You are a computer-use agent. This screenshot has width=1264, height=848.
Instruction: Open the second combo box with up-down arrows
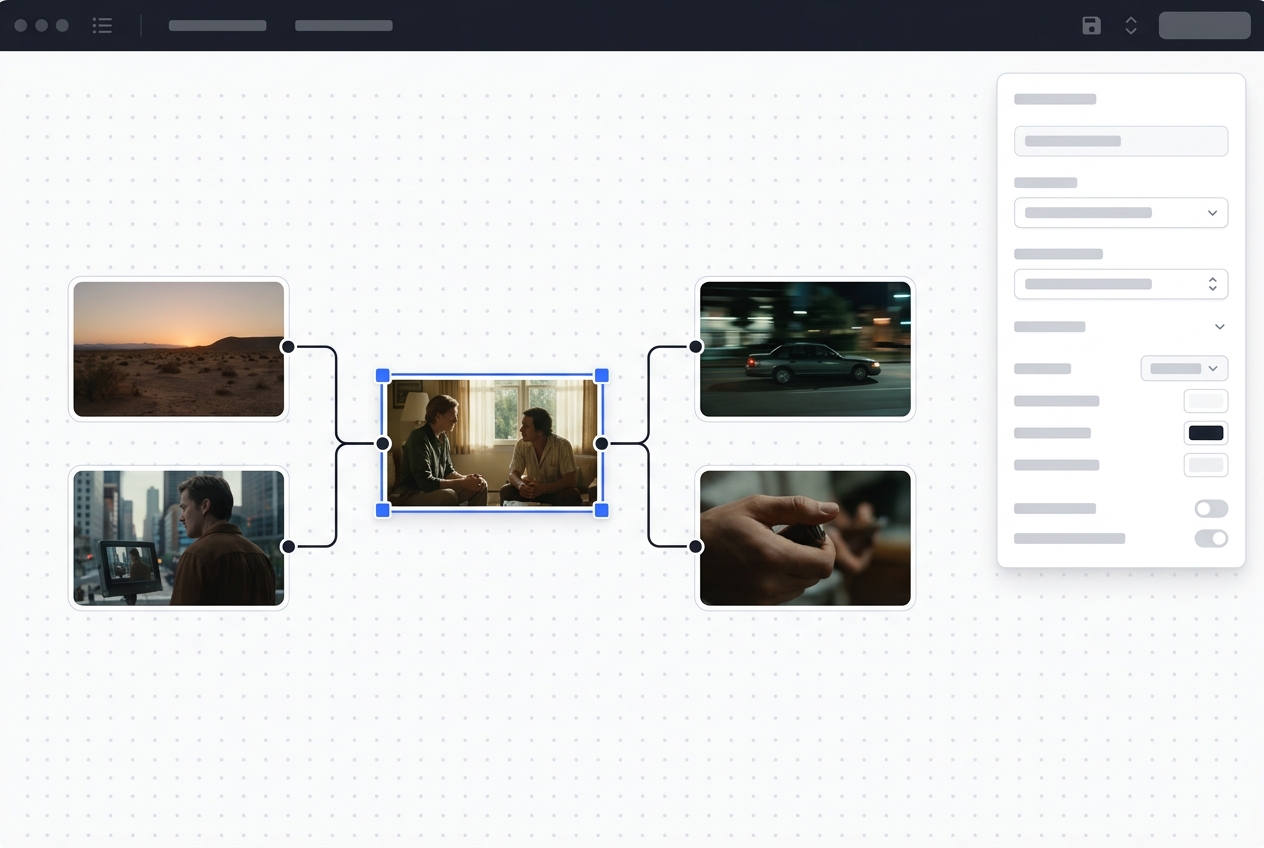point(1121,284)
